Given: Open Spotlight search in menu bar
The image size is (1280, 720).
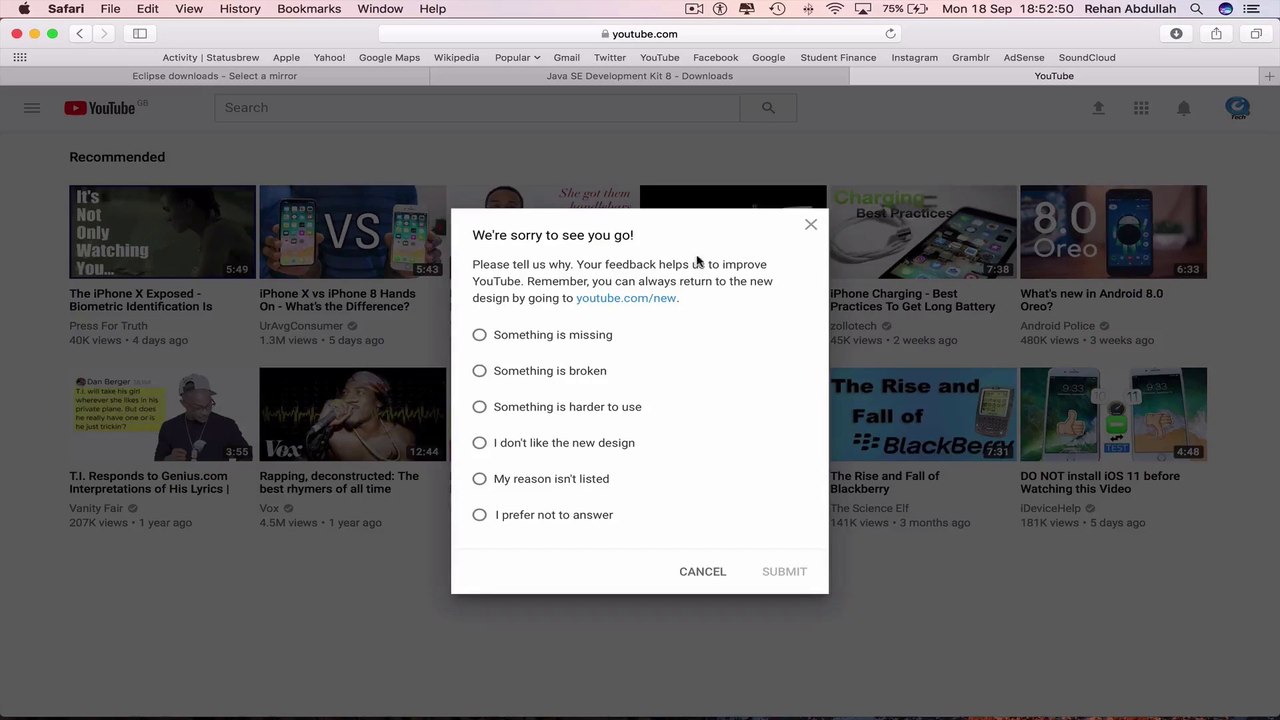Looking at the screenshot, I should (x=1196, y=9).
